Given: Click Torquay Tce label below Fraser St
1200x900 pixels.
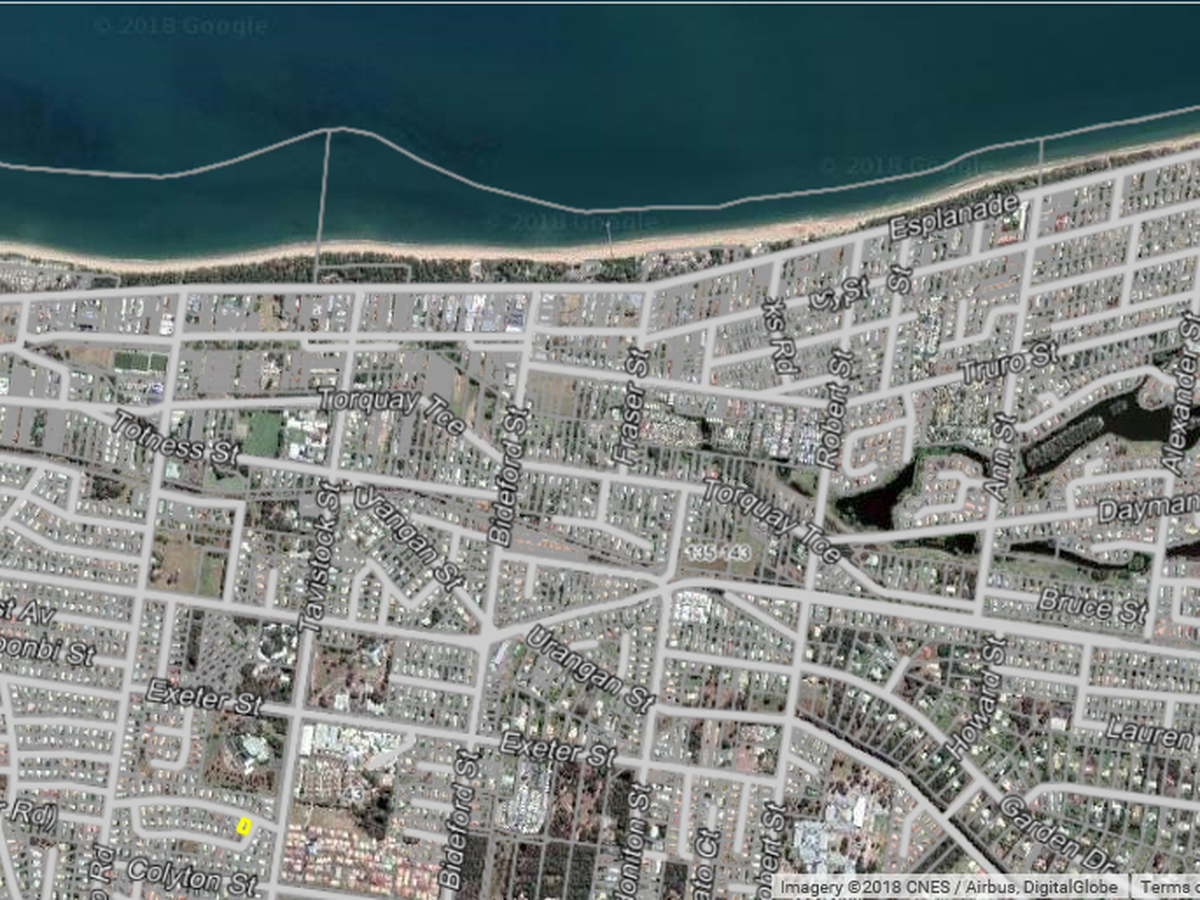Looking at the screenshot, I should click(x=771, y=519).
